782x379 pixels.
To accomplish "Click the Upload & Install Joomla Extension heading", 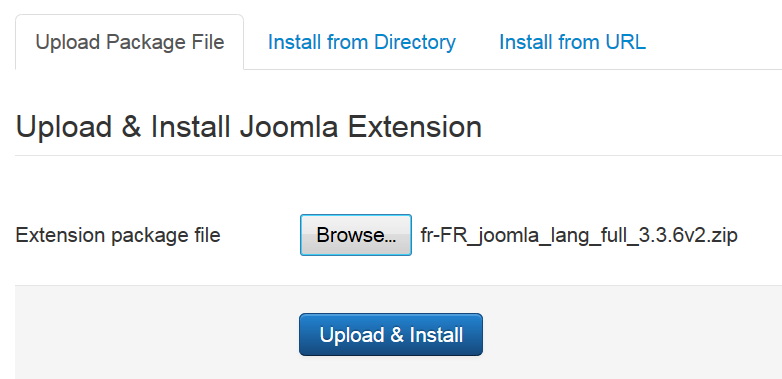I will click(249, 127).
